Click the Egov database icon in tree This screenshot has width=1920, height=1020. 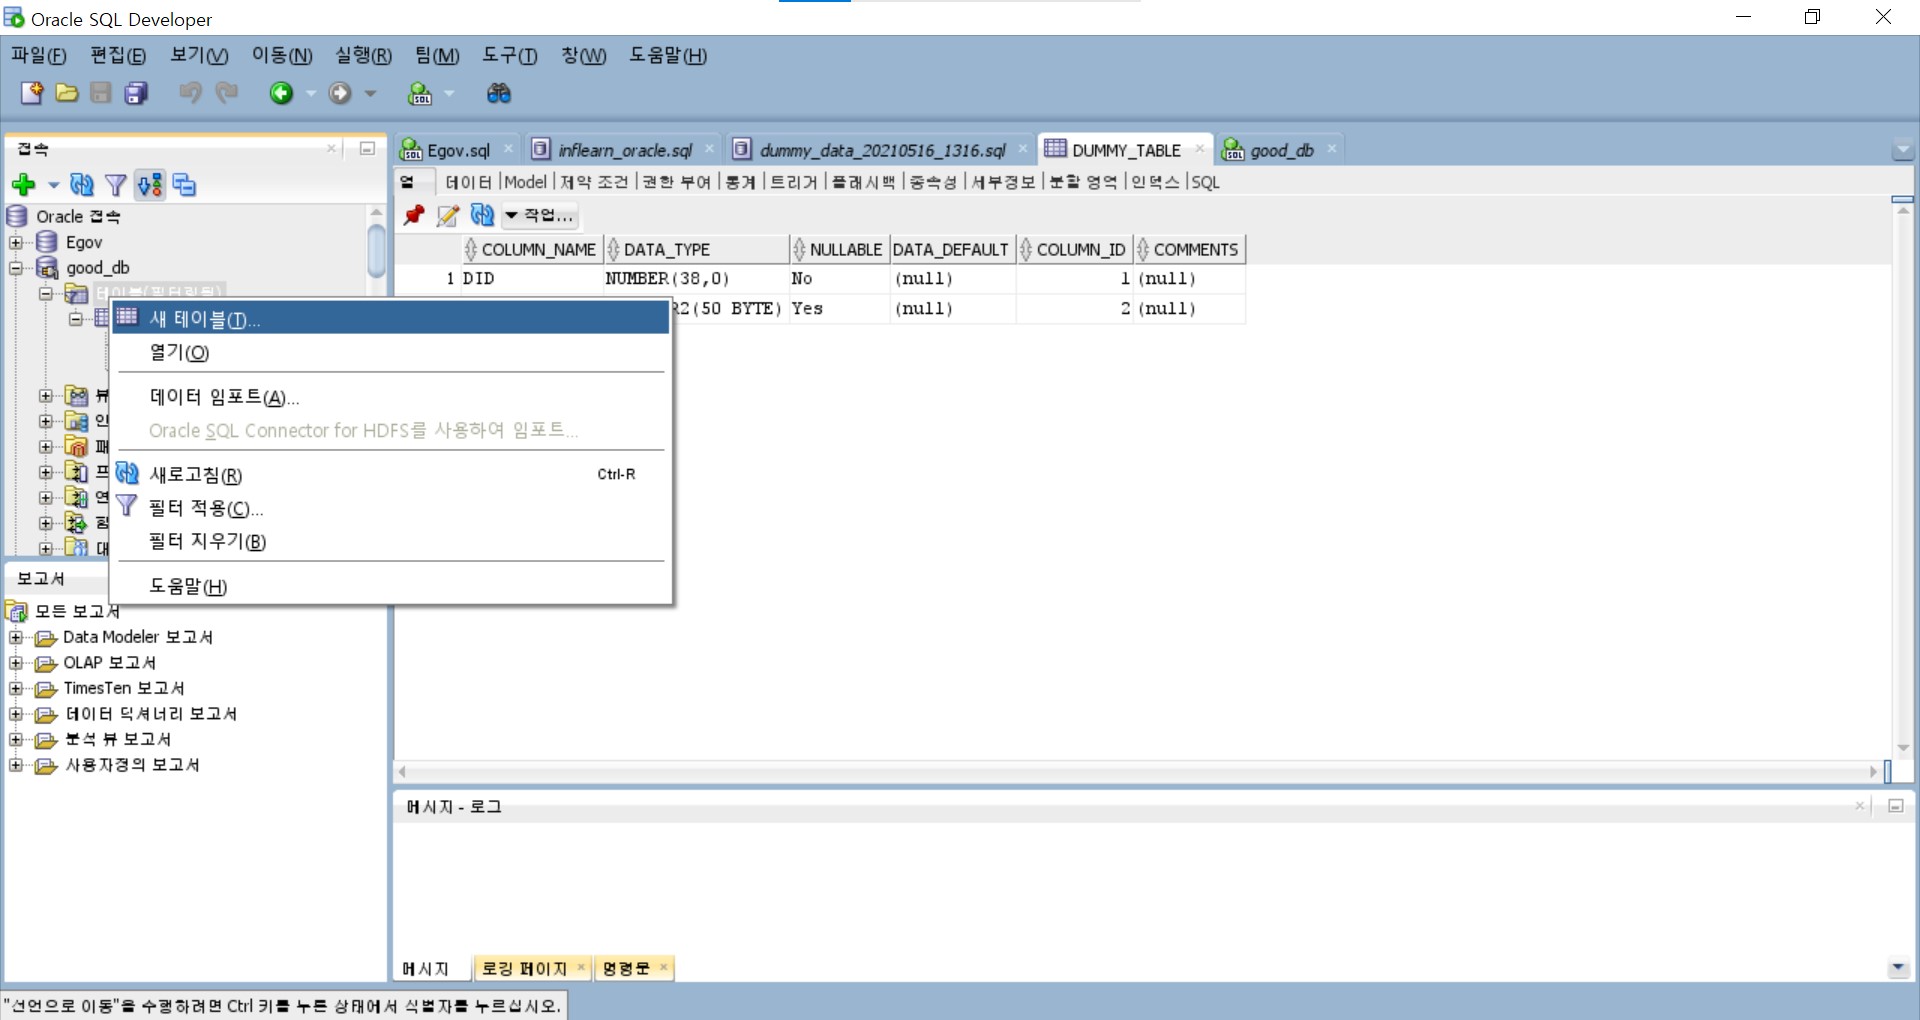click(46, 242)
